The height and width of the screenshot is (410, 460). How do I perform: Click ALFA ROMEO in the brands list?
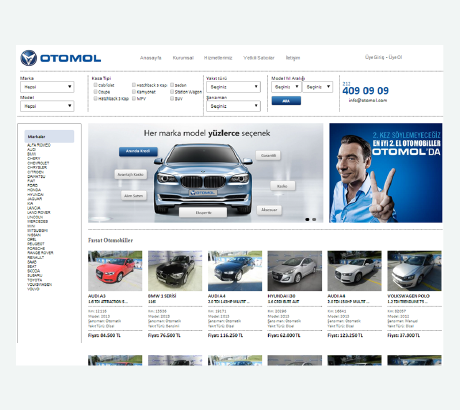tap(39, 145)
